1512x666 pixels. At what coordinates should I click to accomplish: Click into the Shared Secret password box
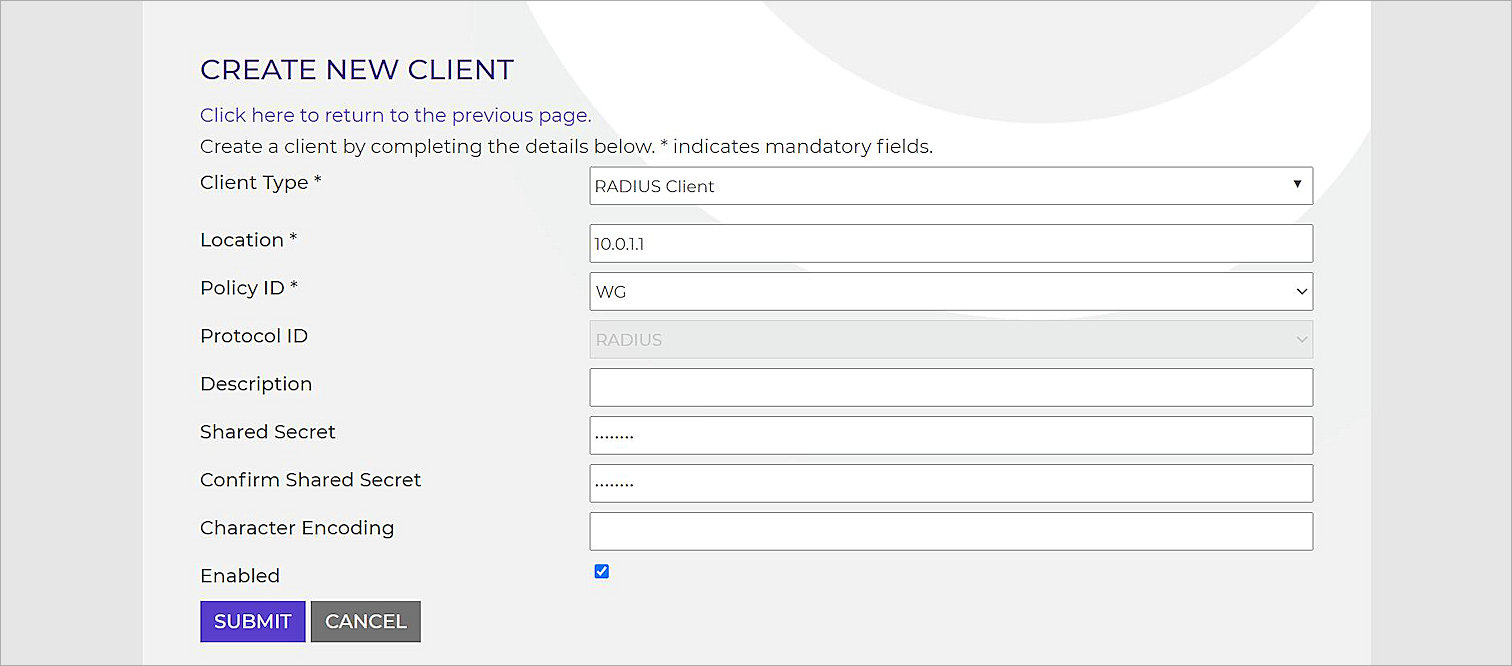point(950,436)
